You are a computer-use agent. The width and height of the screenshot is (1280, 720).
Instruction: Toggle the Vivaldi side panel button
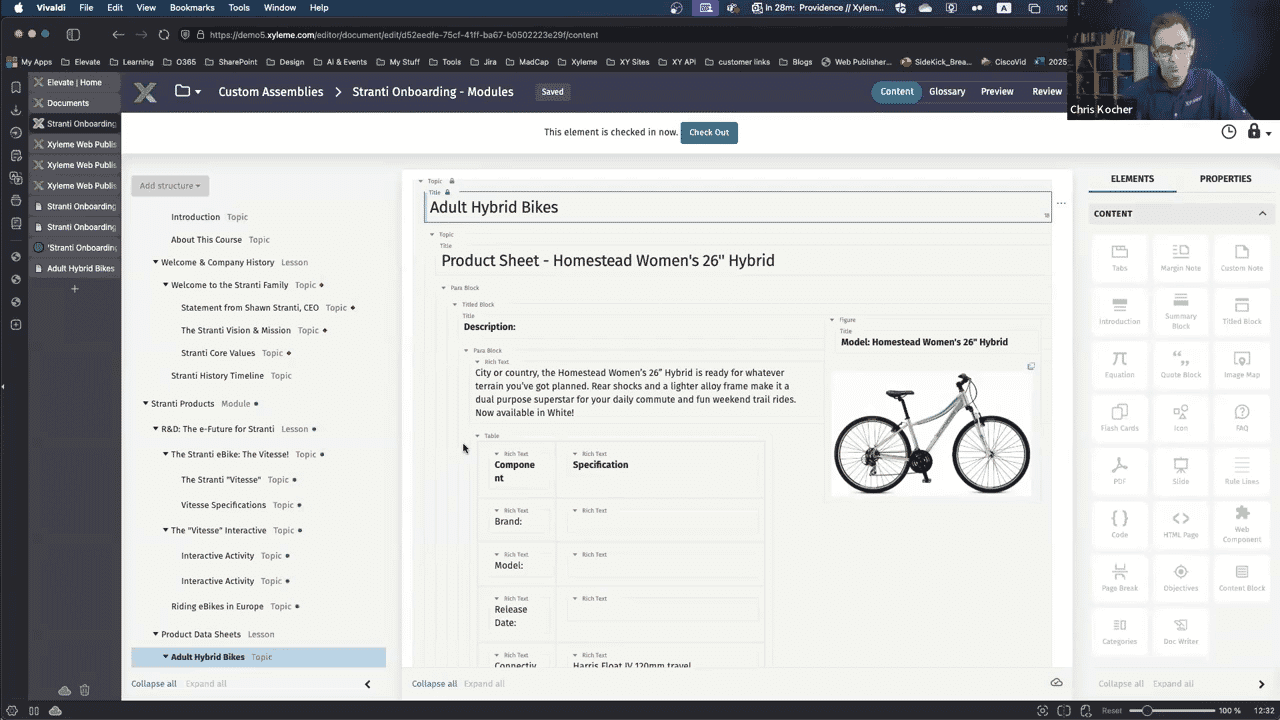(73, 34)
